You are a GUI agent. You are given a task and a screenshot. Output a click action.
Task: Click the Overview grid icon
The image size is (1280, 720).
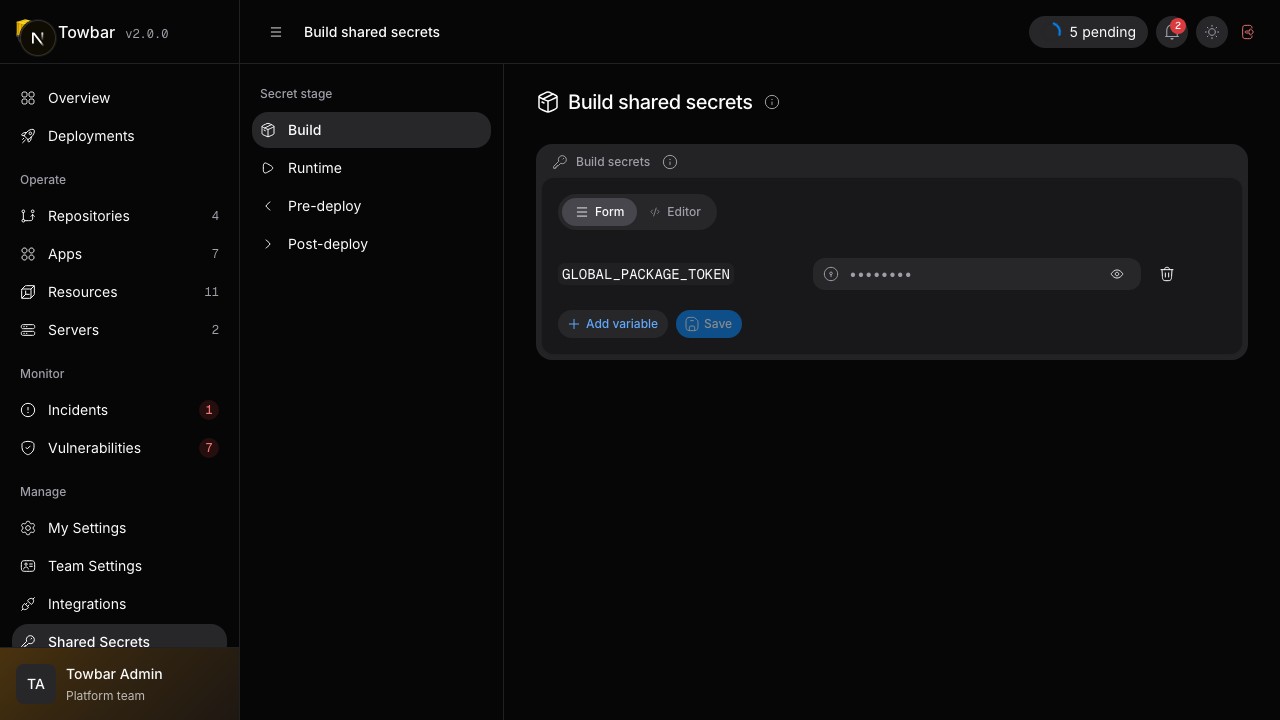[28, 98]
